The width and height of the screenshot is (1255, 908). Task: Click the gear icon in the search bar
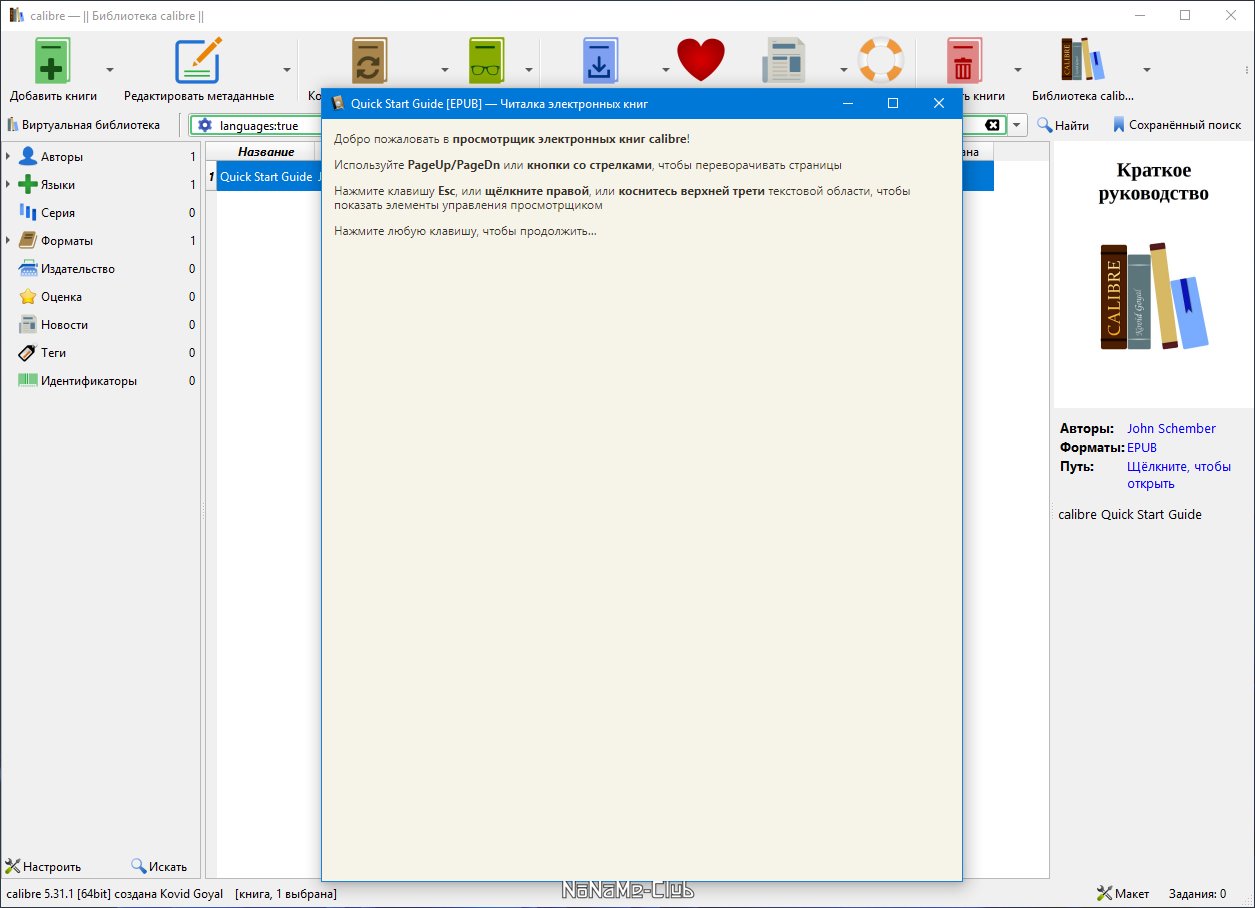205,125
